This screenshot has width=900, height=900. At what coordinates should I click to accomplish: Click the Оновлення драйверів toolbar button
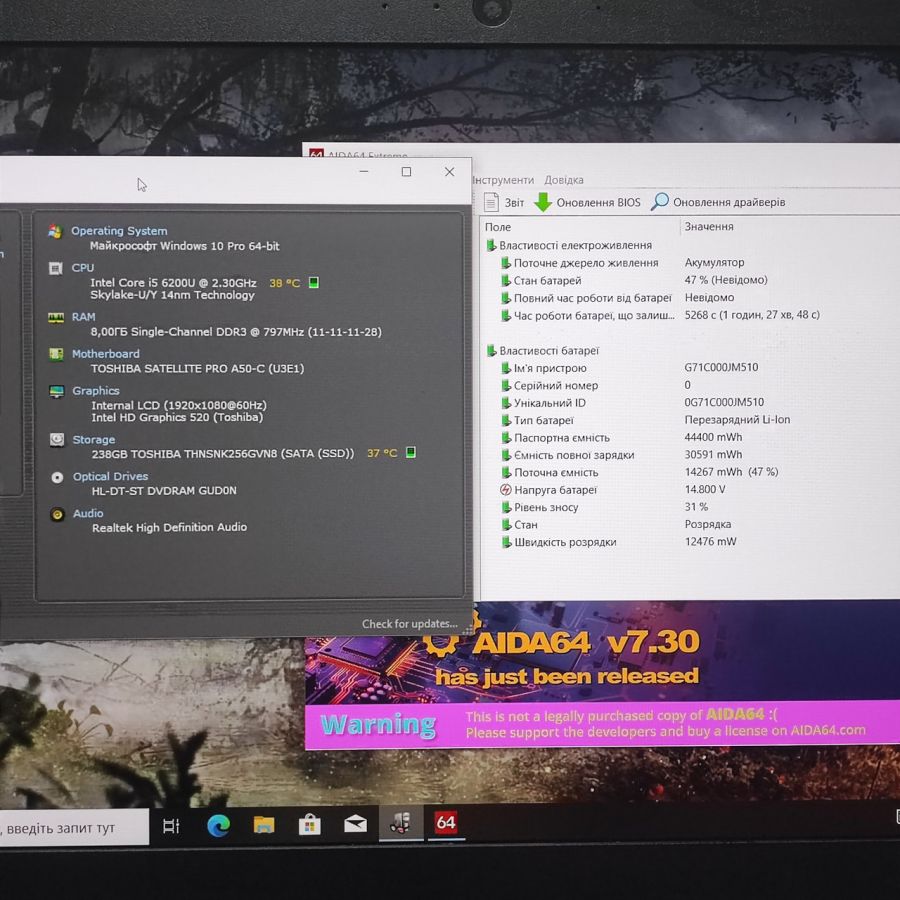click(717, 202)
